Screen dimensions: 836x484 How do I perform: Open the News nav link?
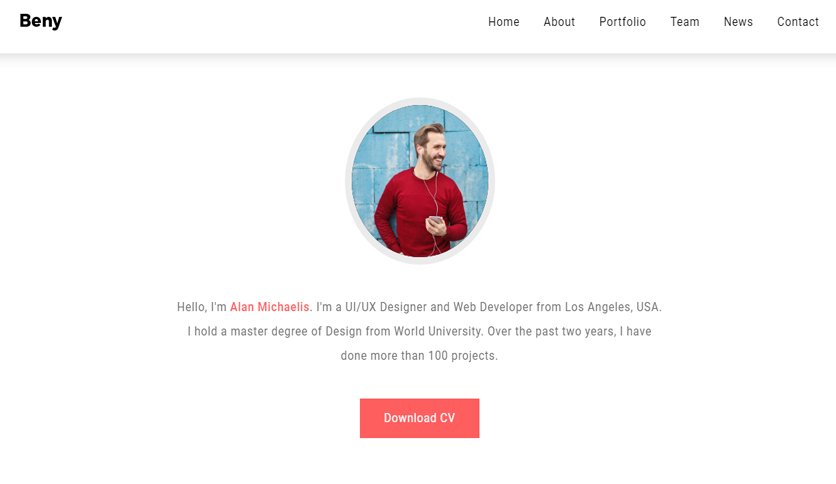tap(738, 22)
